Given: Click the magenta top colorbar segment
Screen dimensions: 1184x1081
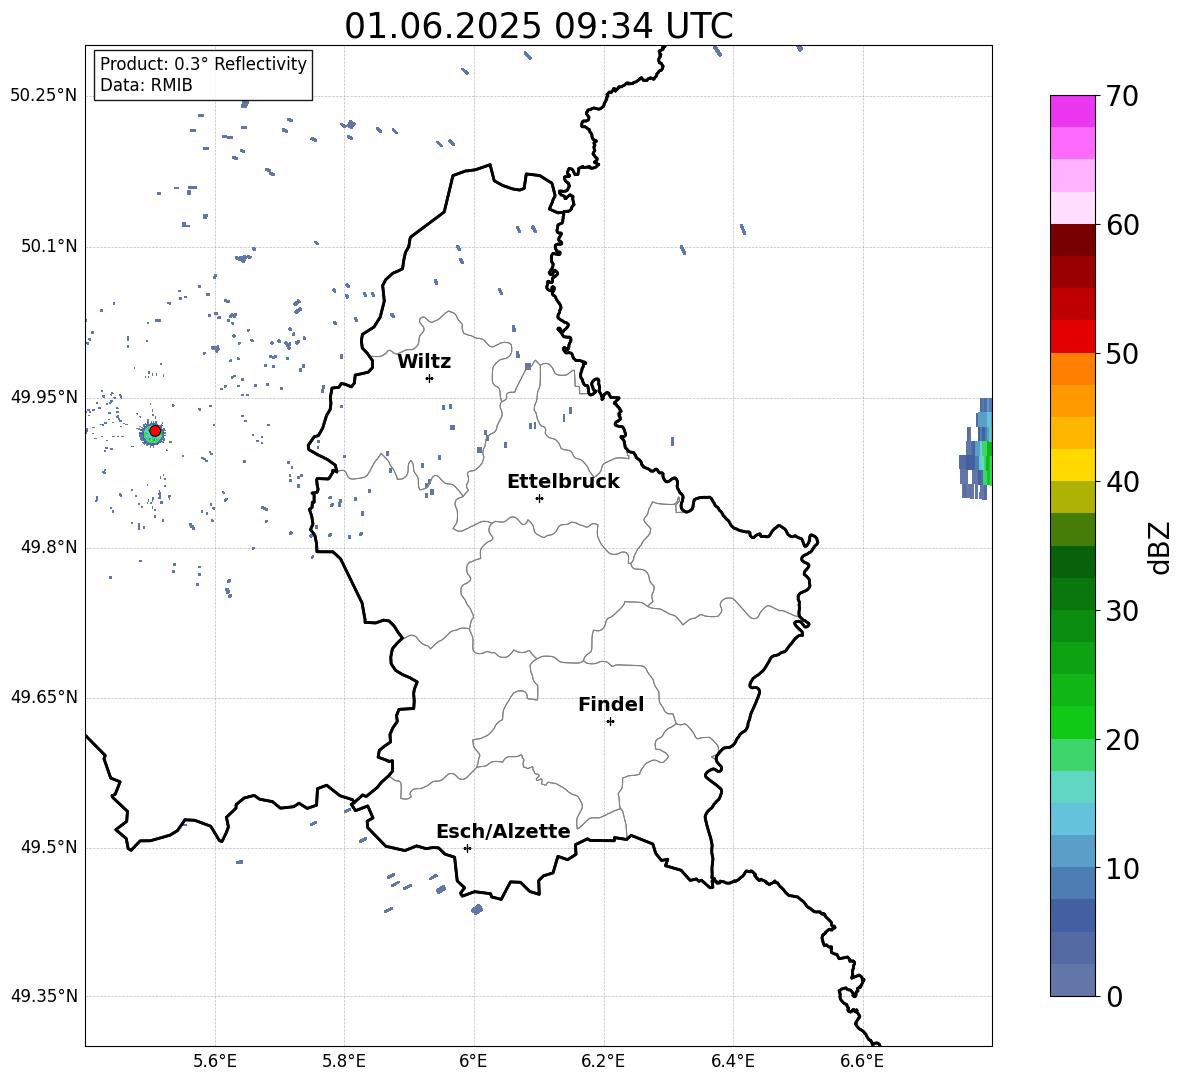Looking at the screenshot, I should click(1073, 111).
